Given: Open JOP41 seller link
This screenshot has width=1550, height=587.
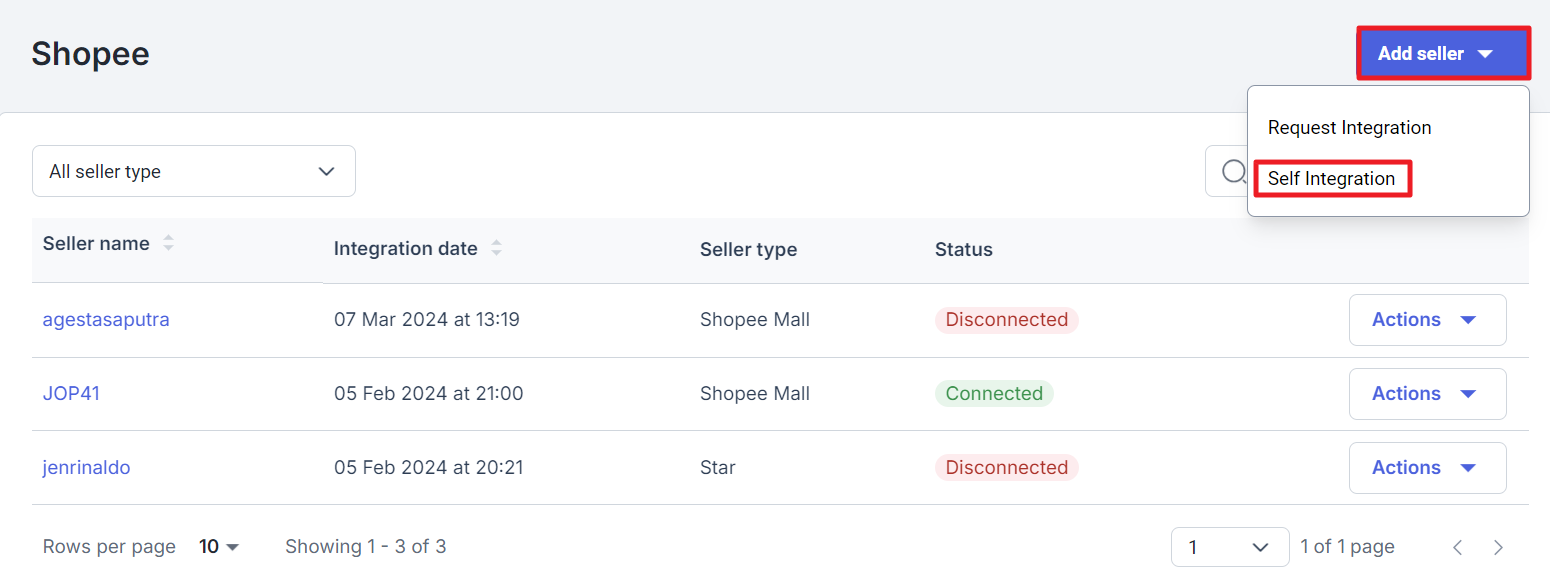Looking at the screenshot, I should coord(71,394).
